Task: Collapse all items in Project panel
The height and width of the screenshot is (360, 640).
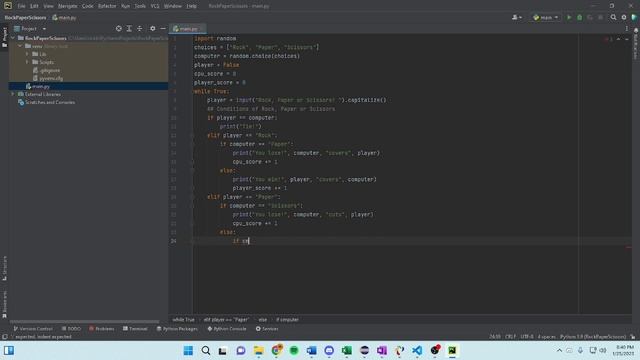Action: tap(140, 29)
